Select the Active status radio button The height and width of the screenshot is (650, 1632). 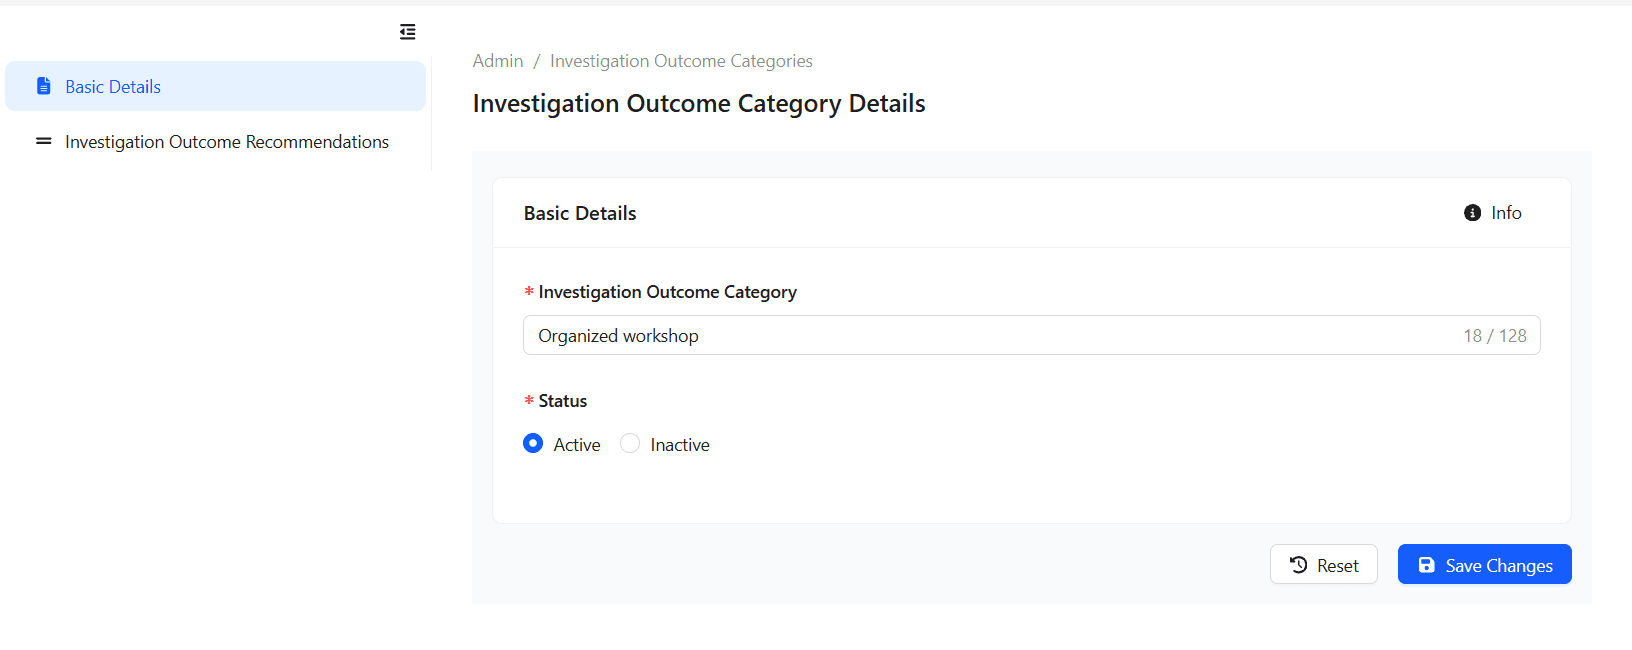[x=533, y=443]
